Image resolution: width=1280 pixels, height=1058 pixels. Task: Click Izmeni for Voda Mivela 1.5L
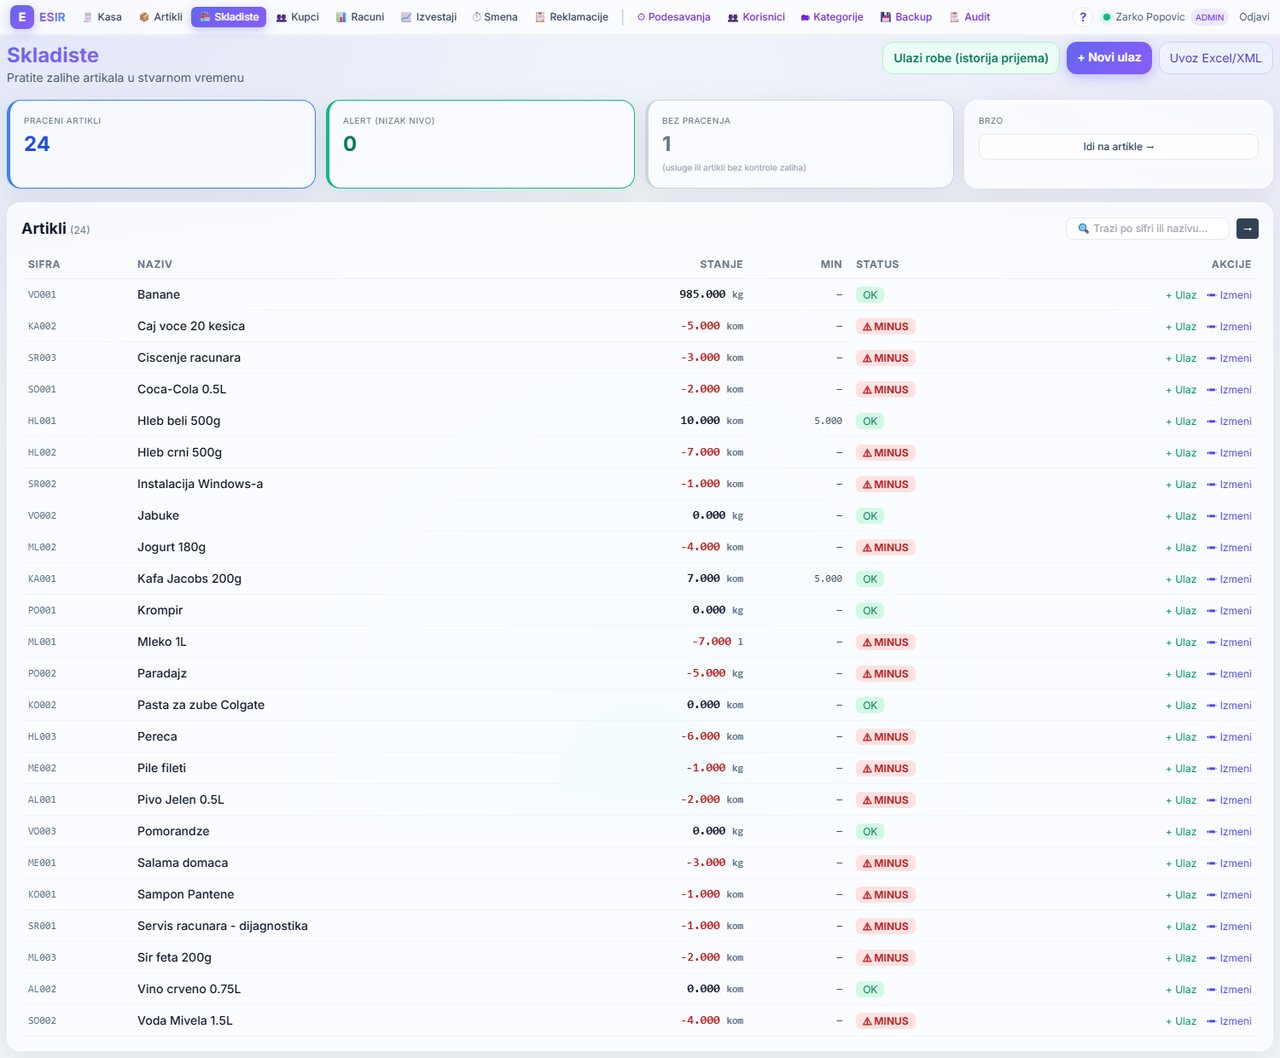(1229, 1021)
